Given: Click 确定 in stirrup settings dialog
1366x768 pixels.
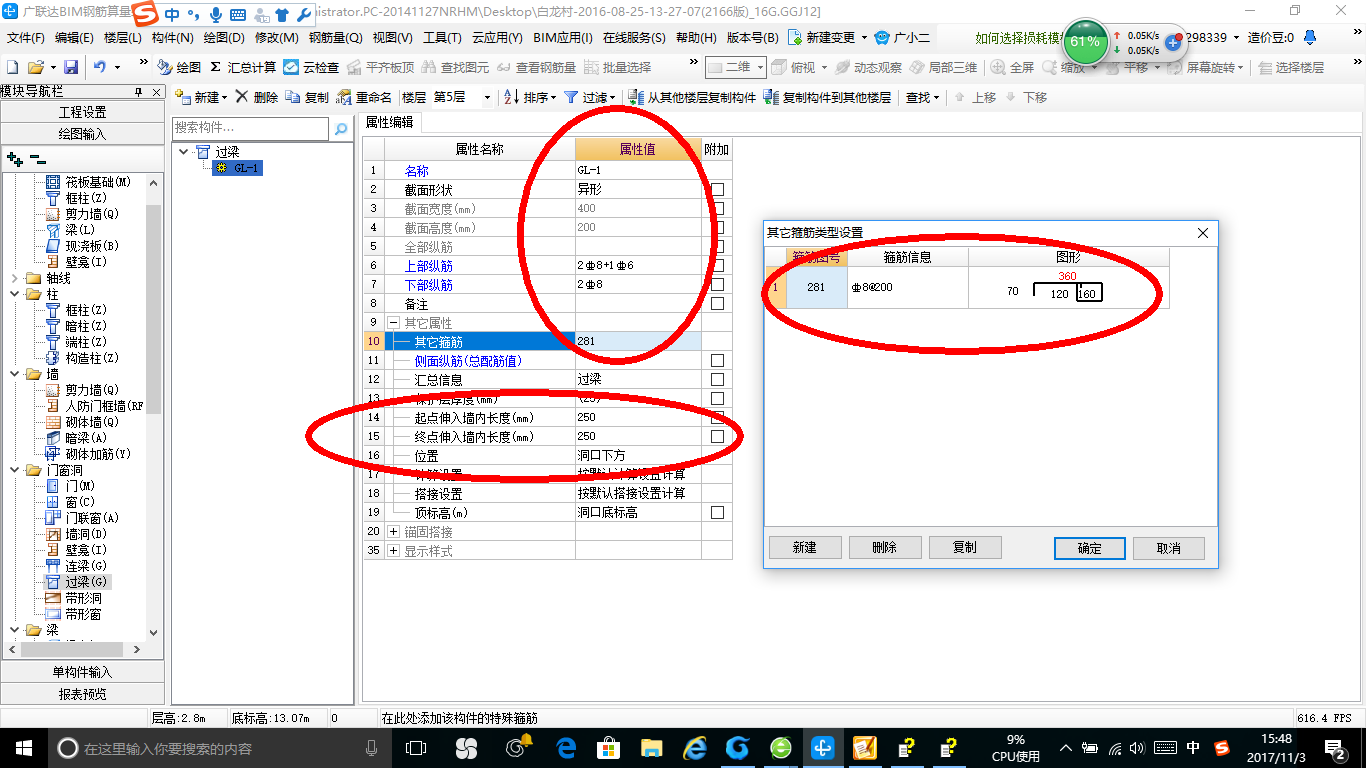Looking at the screenshot, I should click(x=1090, y=548).
